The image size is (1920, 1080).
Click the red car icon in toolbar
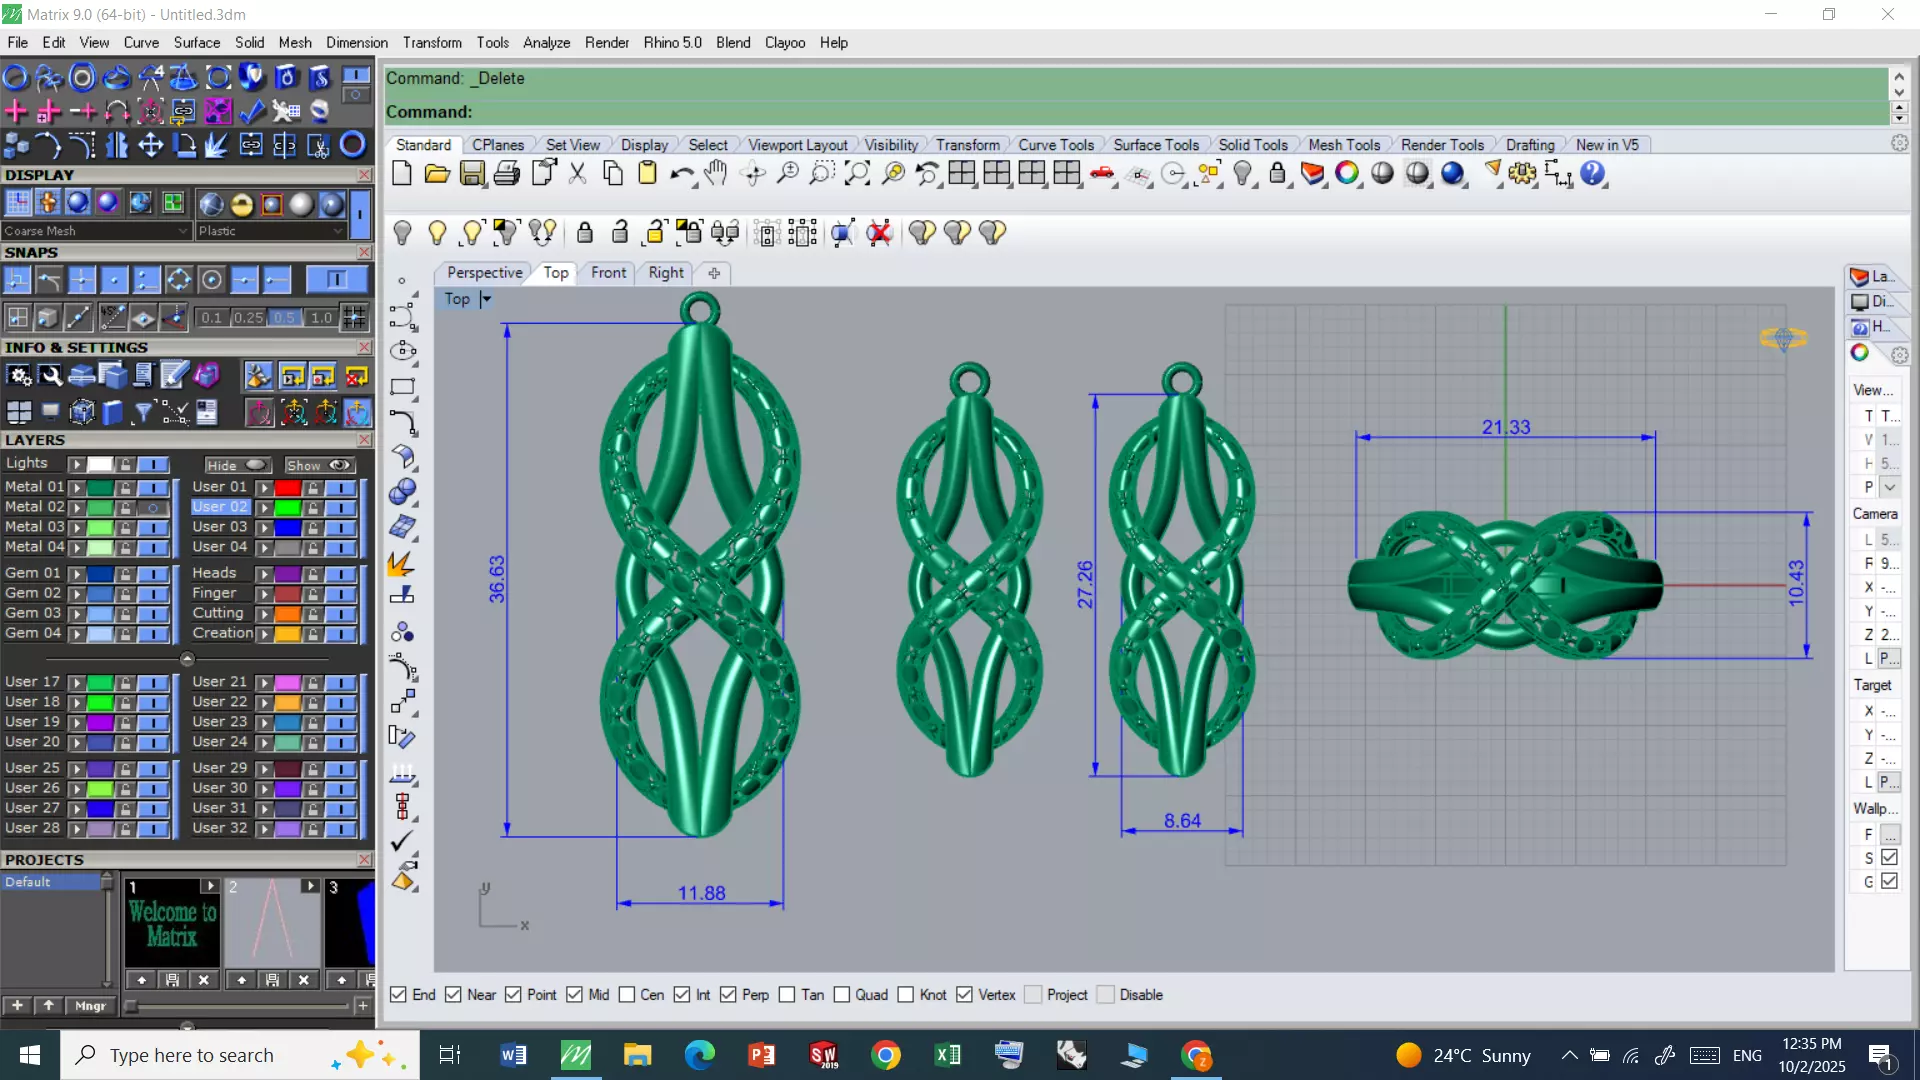click(1102, 174)
